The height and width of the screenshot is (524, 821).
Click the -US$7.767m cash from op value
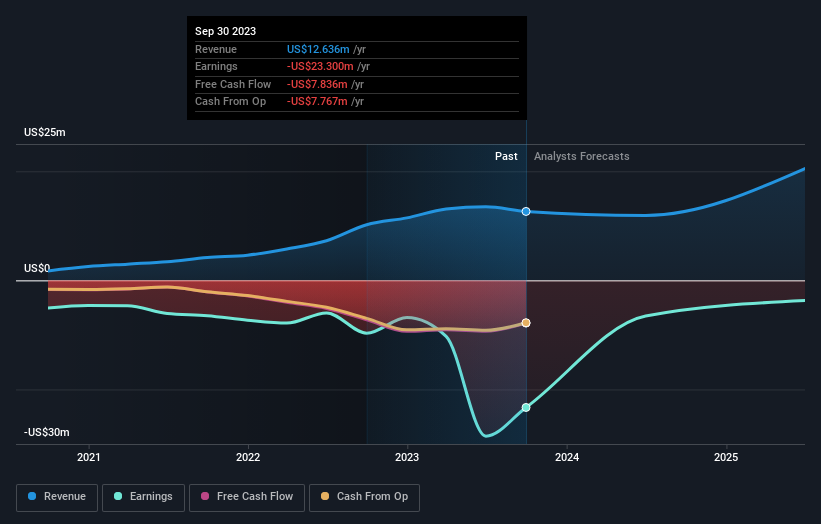(x=317, y=102)
